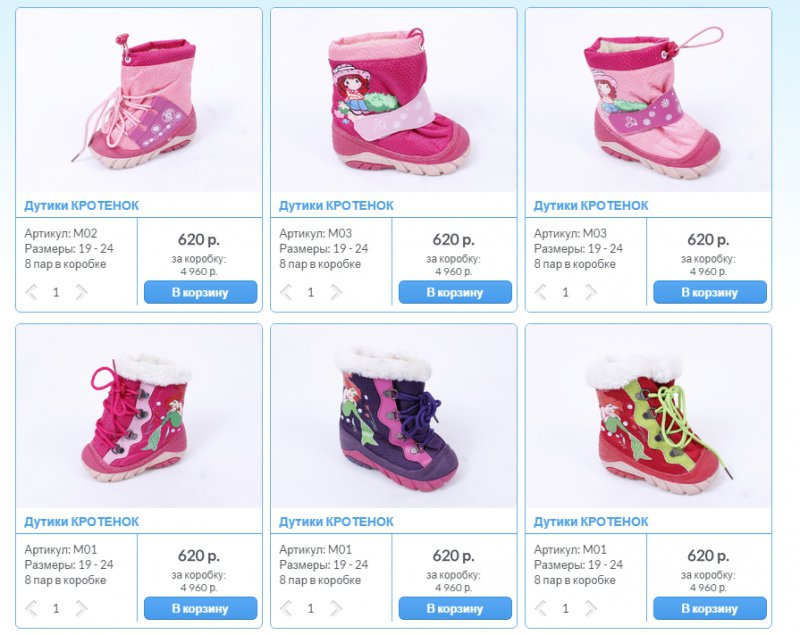
Task: Add the purple M01 boot to cart
Action: [455, 608]
